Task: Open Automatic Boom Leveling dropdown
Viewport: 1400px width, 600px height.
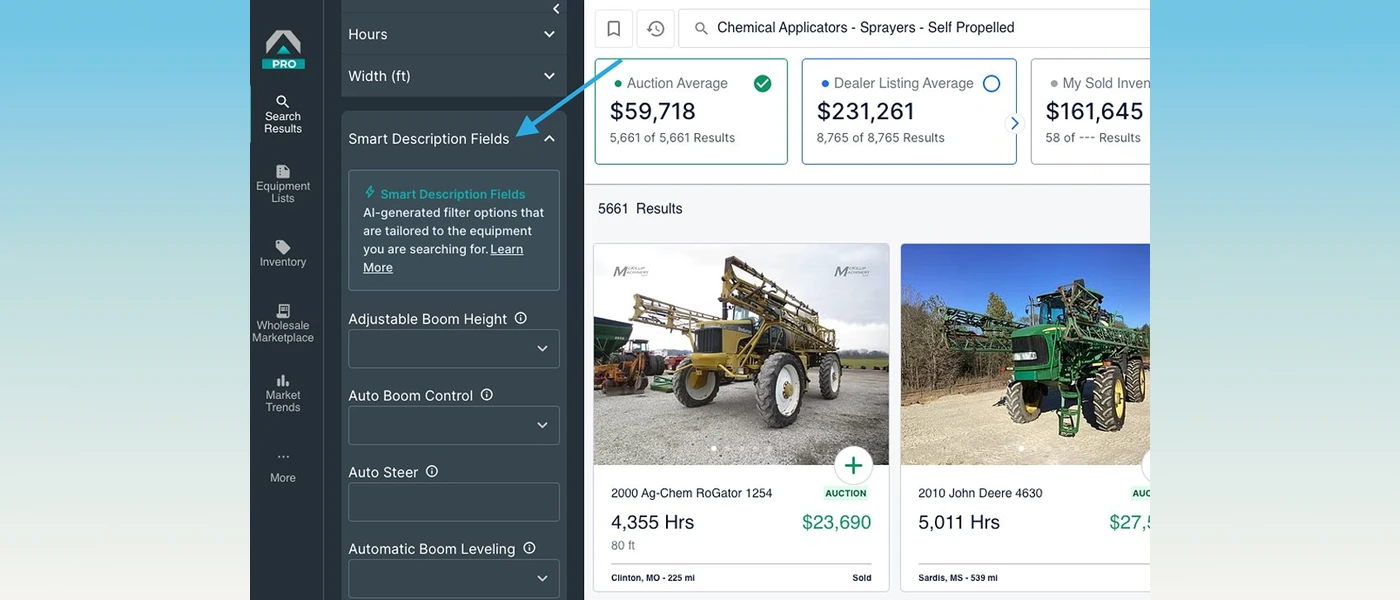Action: pos(453,578)
